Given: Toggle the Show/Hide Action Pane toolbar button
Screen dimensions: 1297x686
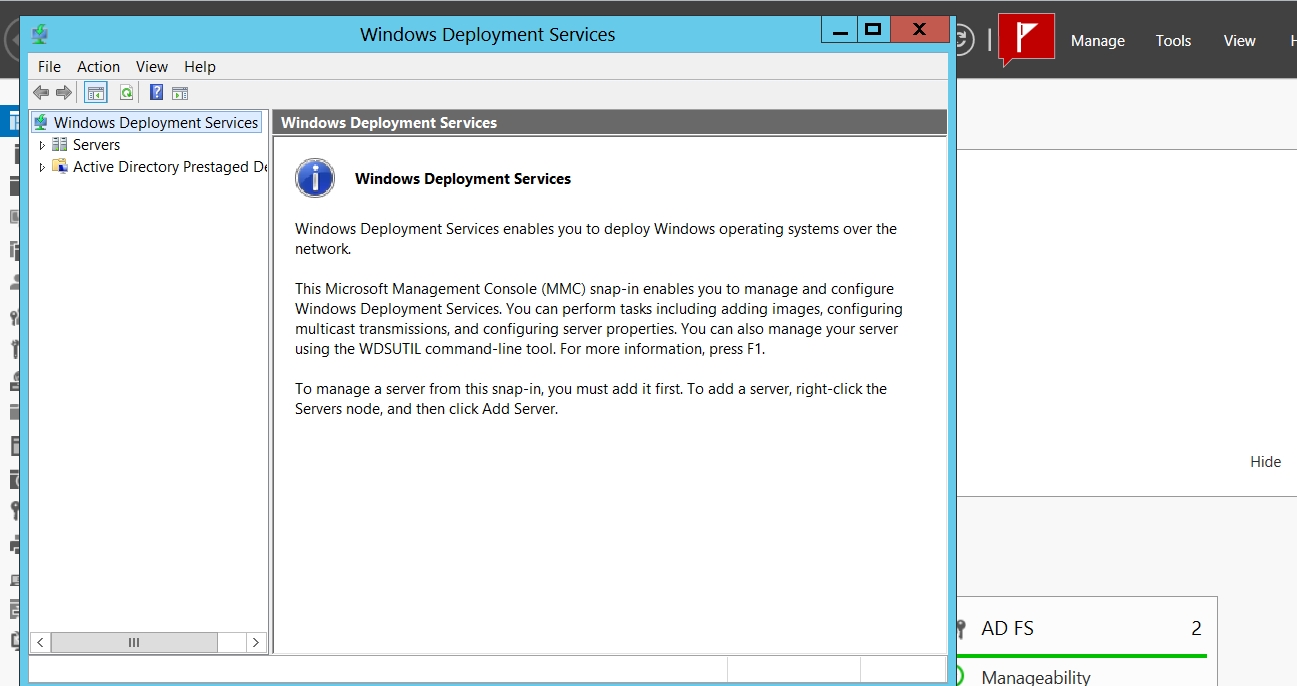Looking at the screenshot, I should 180,93.
